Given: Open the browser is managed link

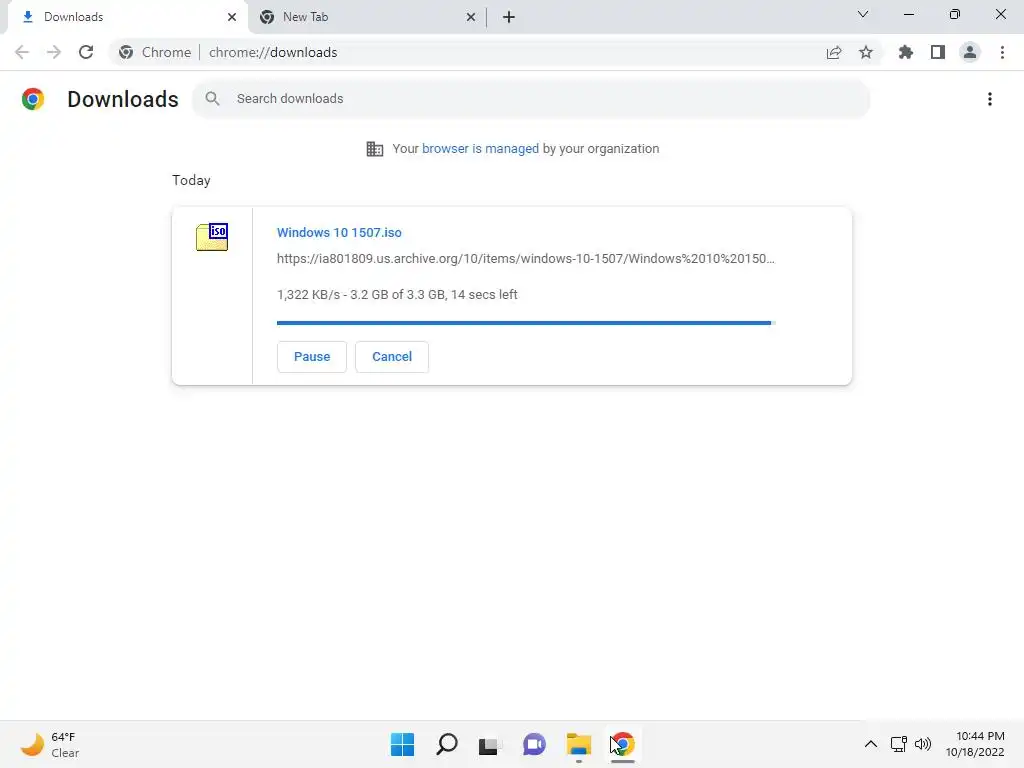Looking at the screenshot, I should tap(480, 149).
